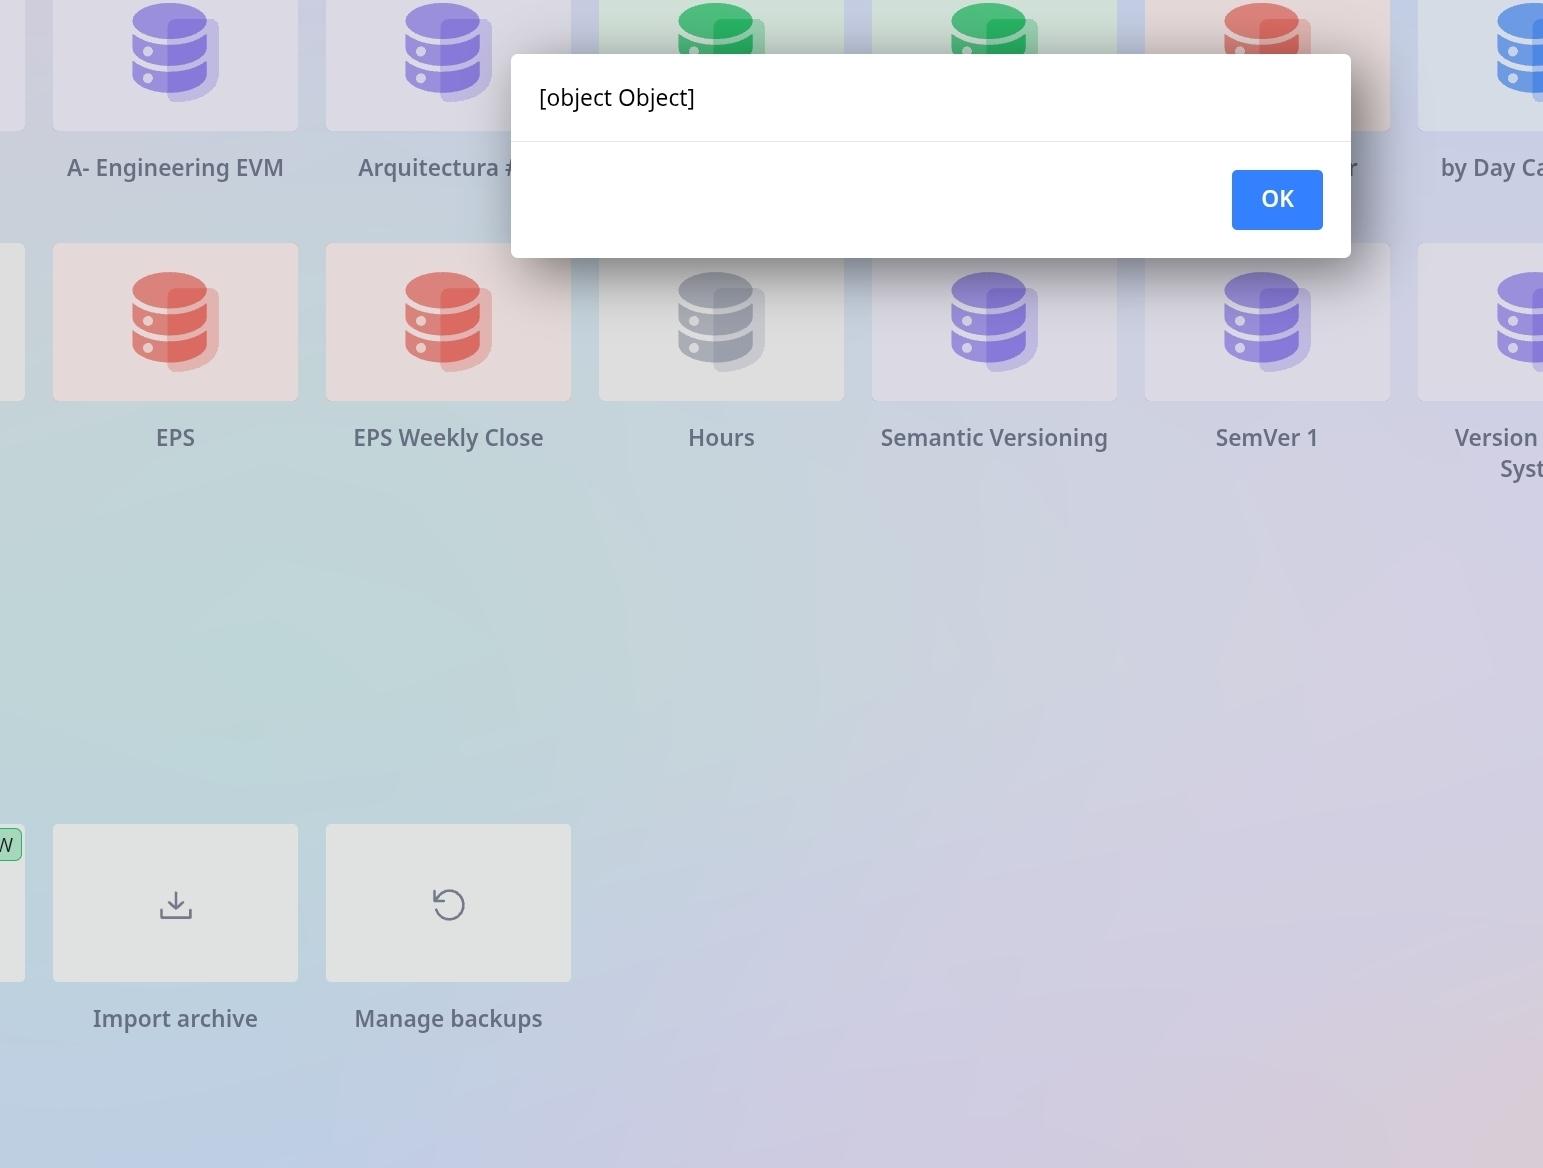The width and height of the screenshot is (1543, 1168).
Task: Select the gray Hours database icon
Action: click(721, 321)
